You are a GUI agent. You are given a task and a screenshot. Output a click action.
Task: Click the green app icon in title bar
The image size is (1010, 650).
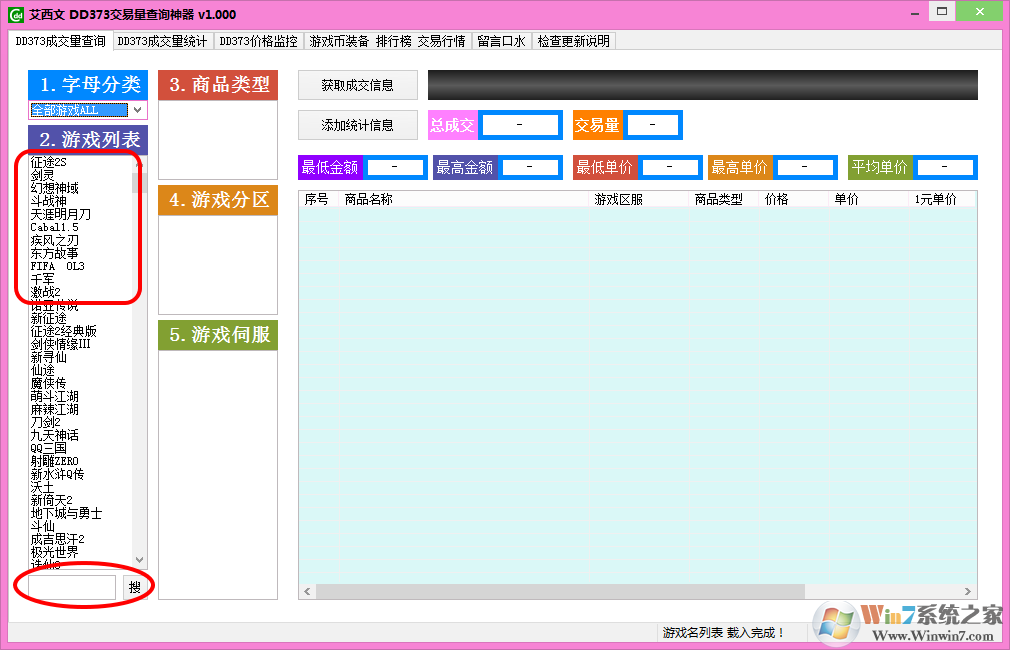[15, 15]
